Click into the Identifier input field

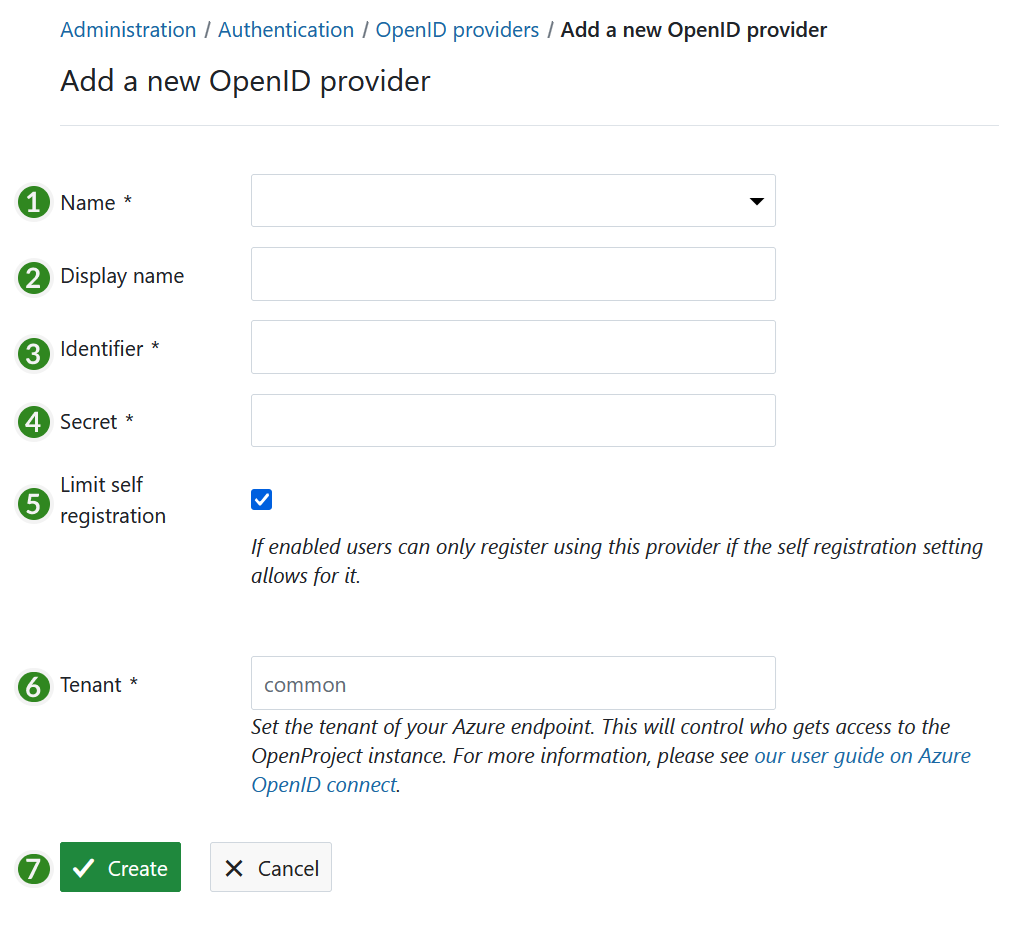coord(513,347)
